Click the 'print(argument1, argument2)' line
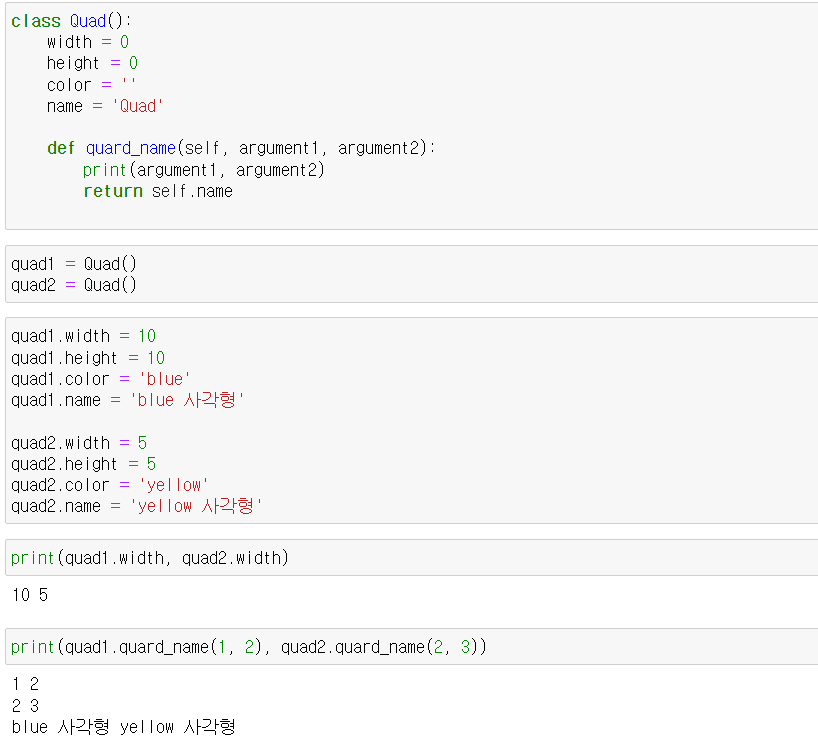This screenshot has height=751, width=818. [x=203, y=170]
